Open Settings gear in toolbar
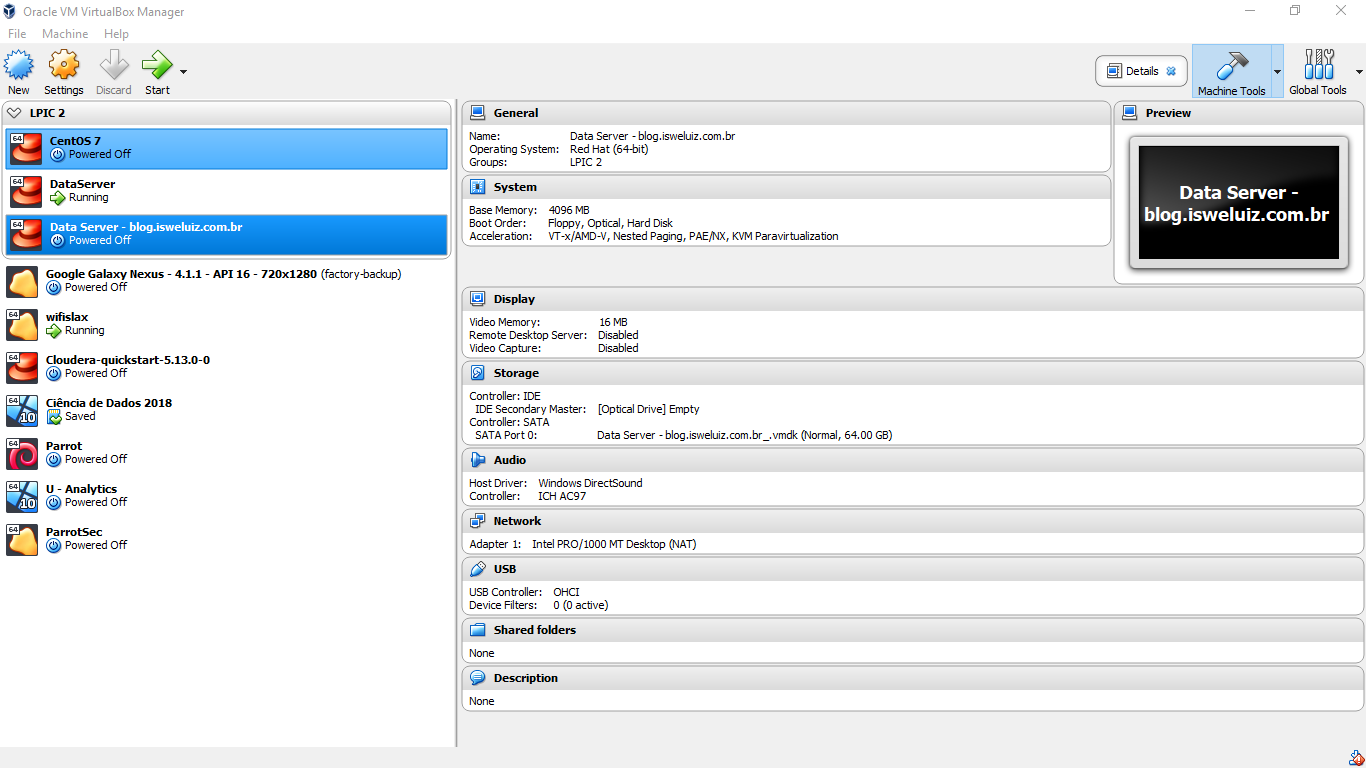 (64, 66)
